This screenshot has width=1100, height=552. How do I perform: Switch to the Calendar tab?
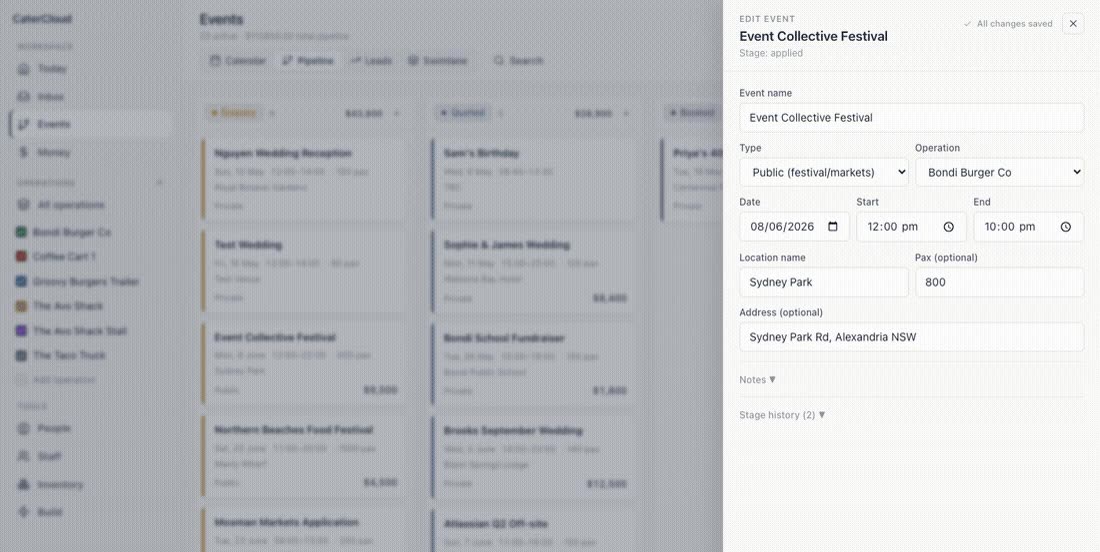pyautogui.click(x=238, y=61)
